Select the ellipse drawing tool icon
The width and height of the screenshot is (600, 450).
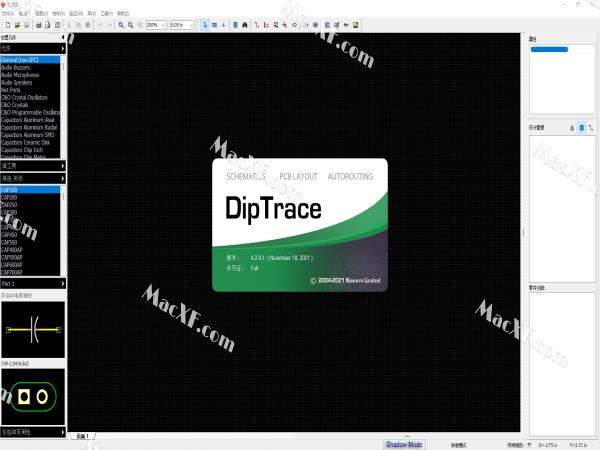[295, 25]
